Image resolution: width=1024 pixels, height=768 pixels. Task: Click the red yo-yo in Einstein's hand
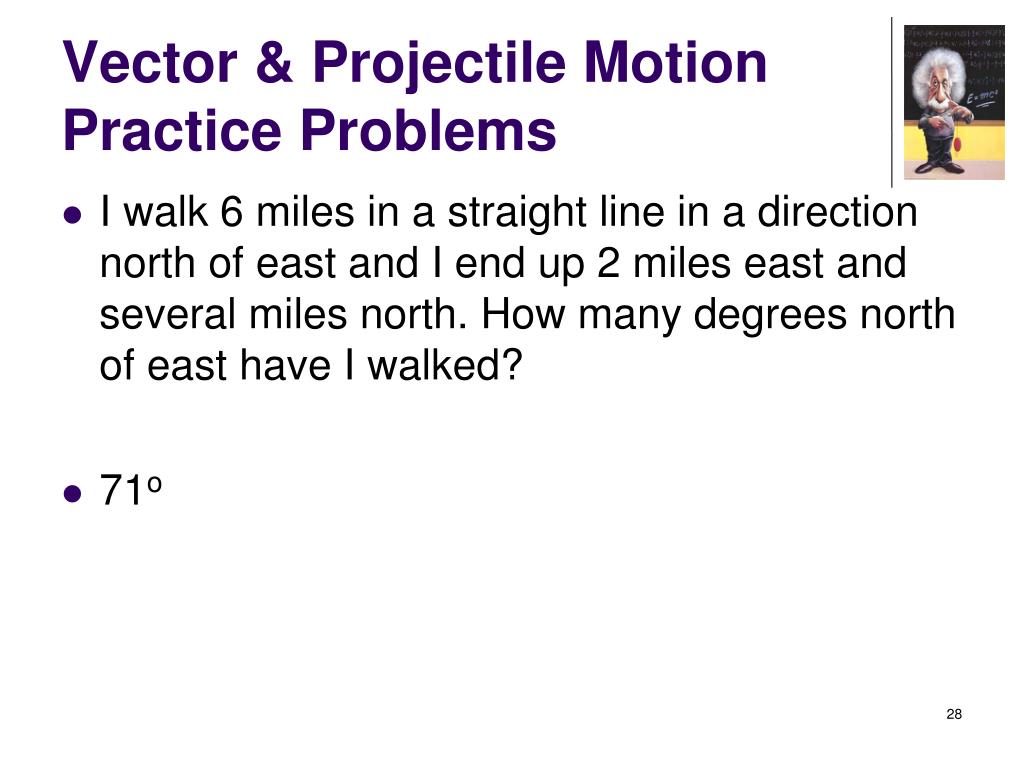[x=959, y=144]
